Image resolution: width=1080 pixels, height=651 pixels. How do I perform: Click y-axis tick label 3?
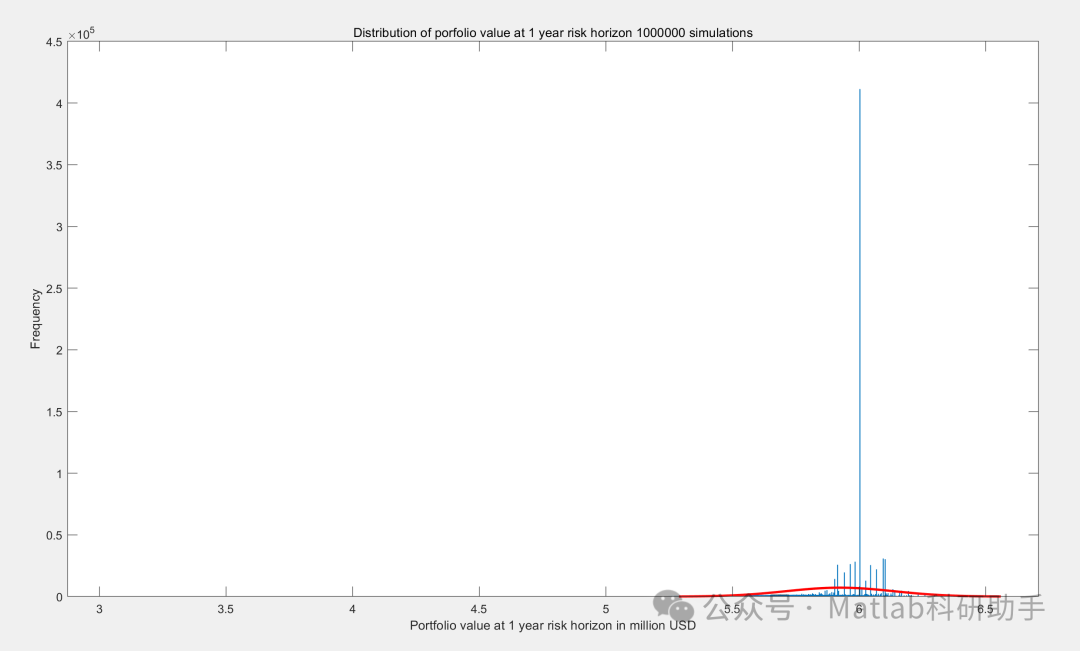(59, 227)
